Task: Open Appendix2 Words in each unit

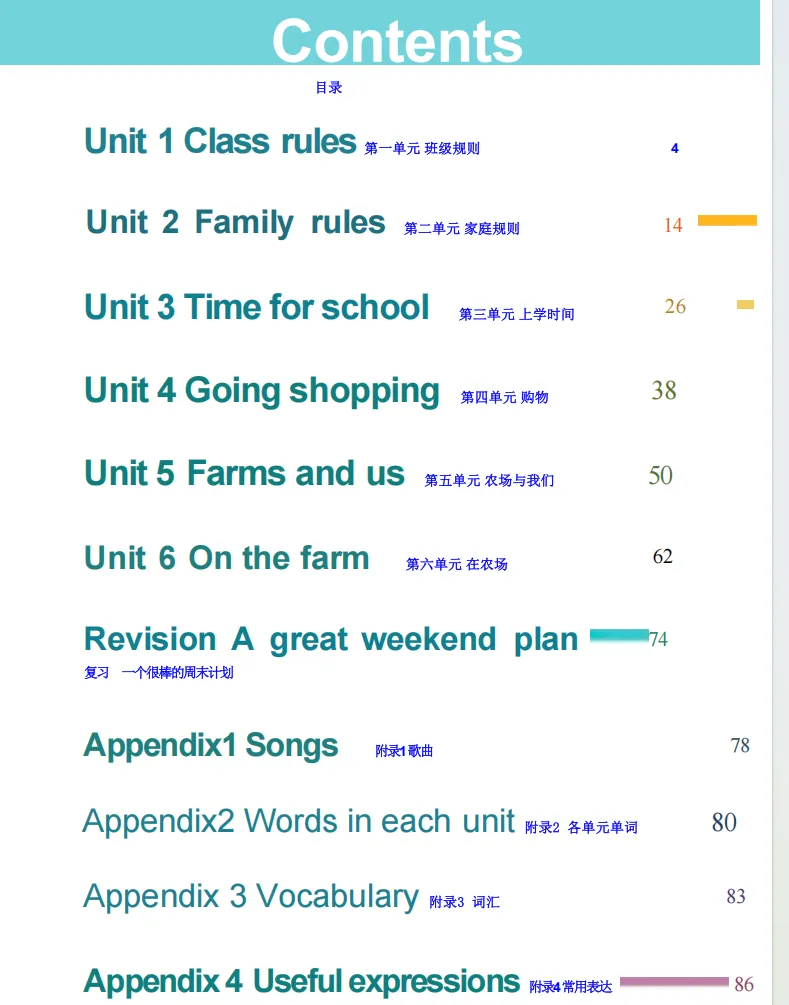Action: point(298,821)
